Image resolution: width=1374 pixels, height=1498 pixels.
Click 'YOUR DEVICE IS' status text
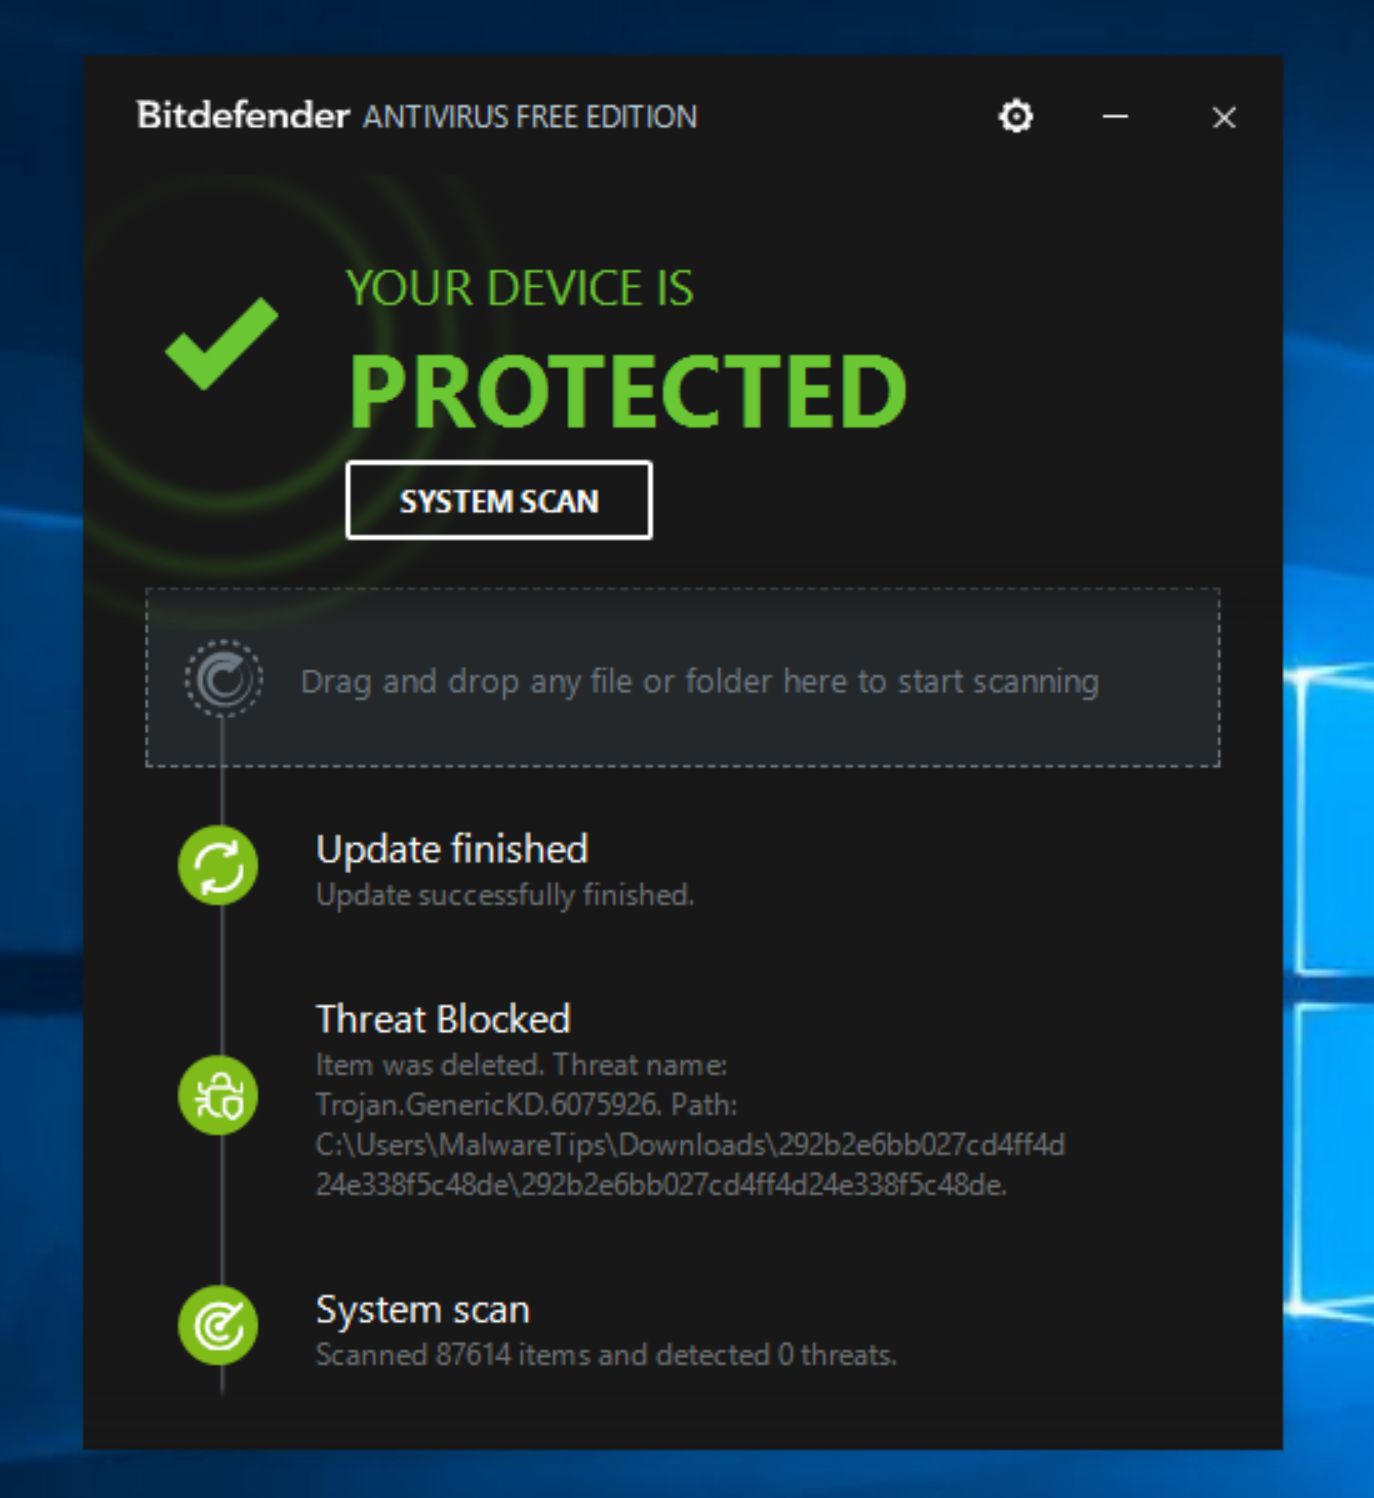520,288
